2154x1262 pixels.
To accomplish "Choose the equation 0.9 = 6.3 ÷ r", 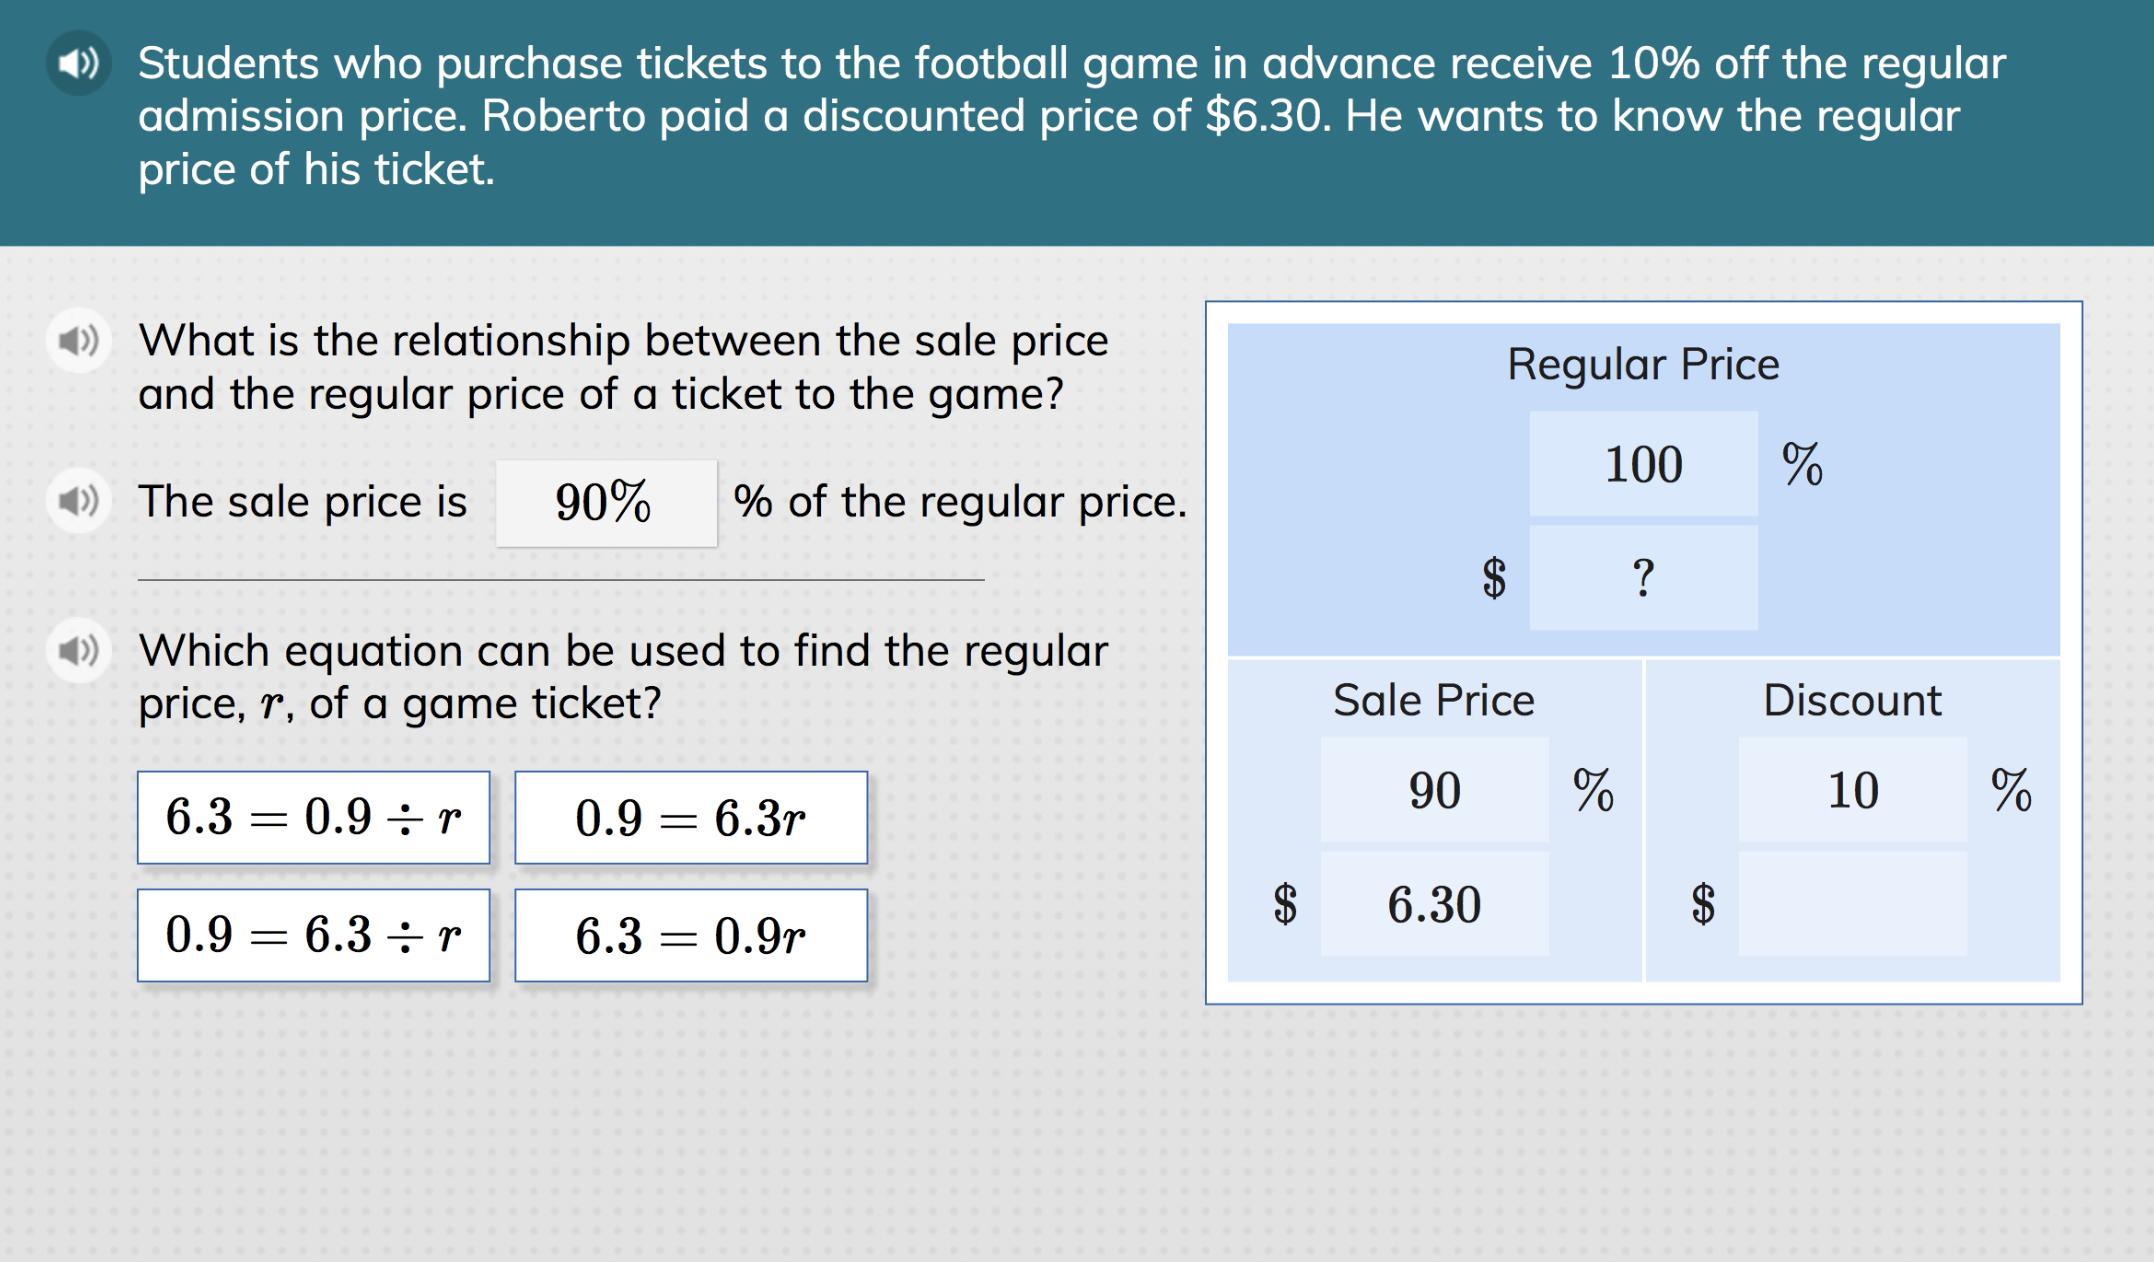I will point(314,935).
